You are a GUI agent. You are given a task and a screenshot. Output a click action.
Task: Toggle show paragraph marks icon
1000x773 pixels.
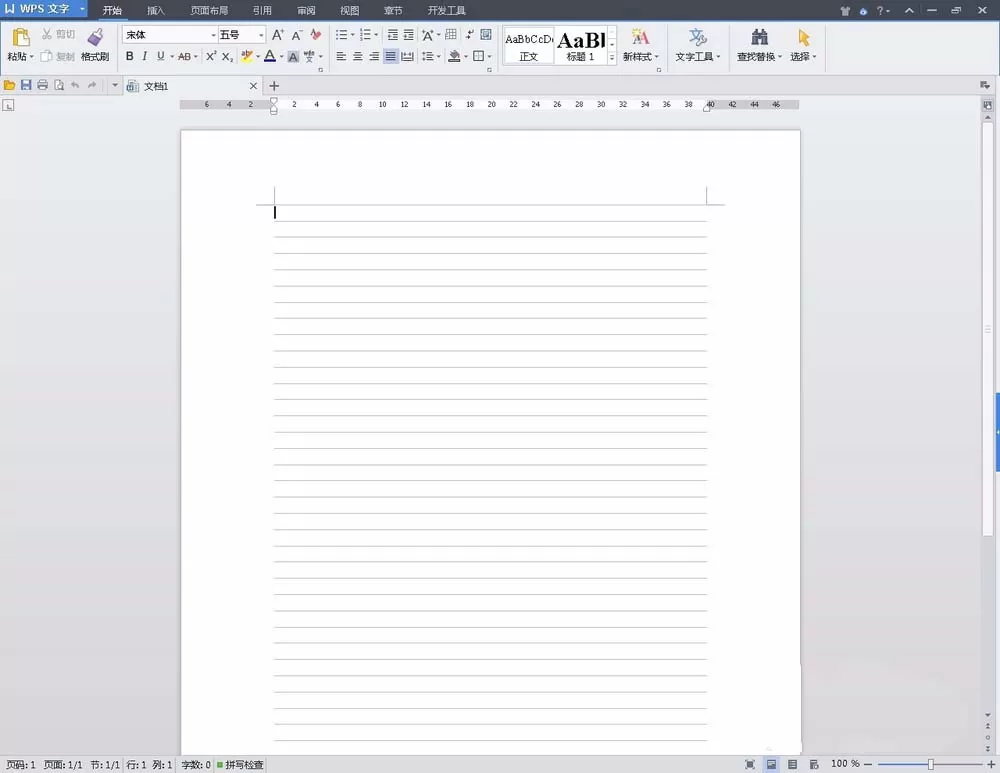click(x=470, y=34)
